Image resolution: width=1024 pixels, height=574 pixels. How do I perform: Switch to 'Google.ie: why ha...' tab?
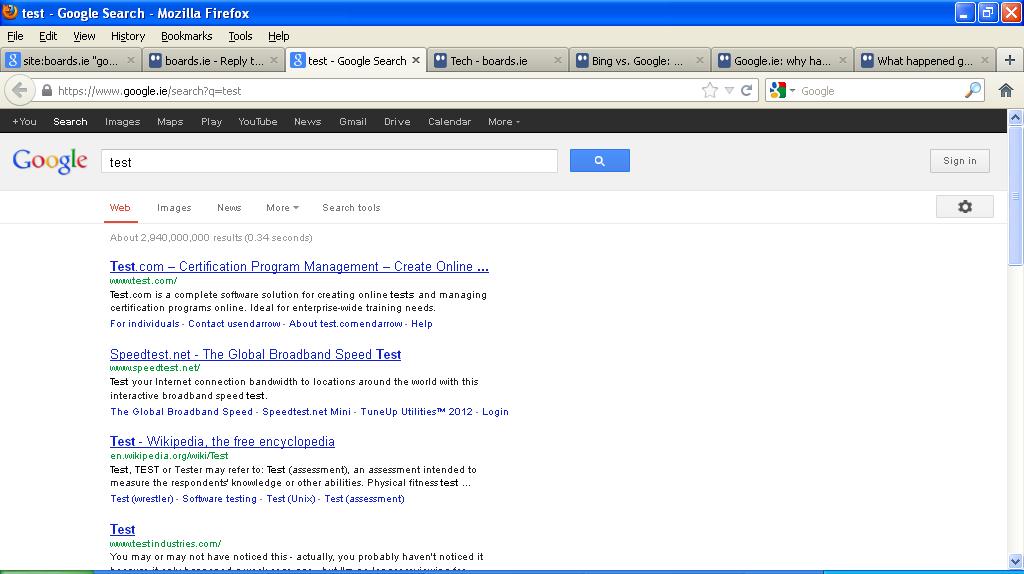tap(782, 61)
